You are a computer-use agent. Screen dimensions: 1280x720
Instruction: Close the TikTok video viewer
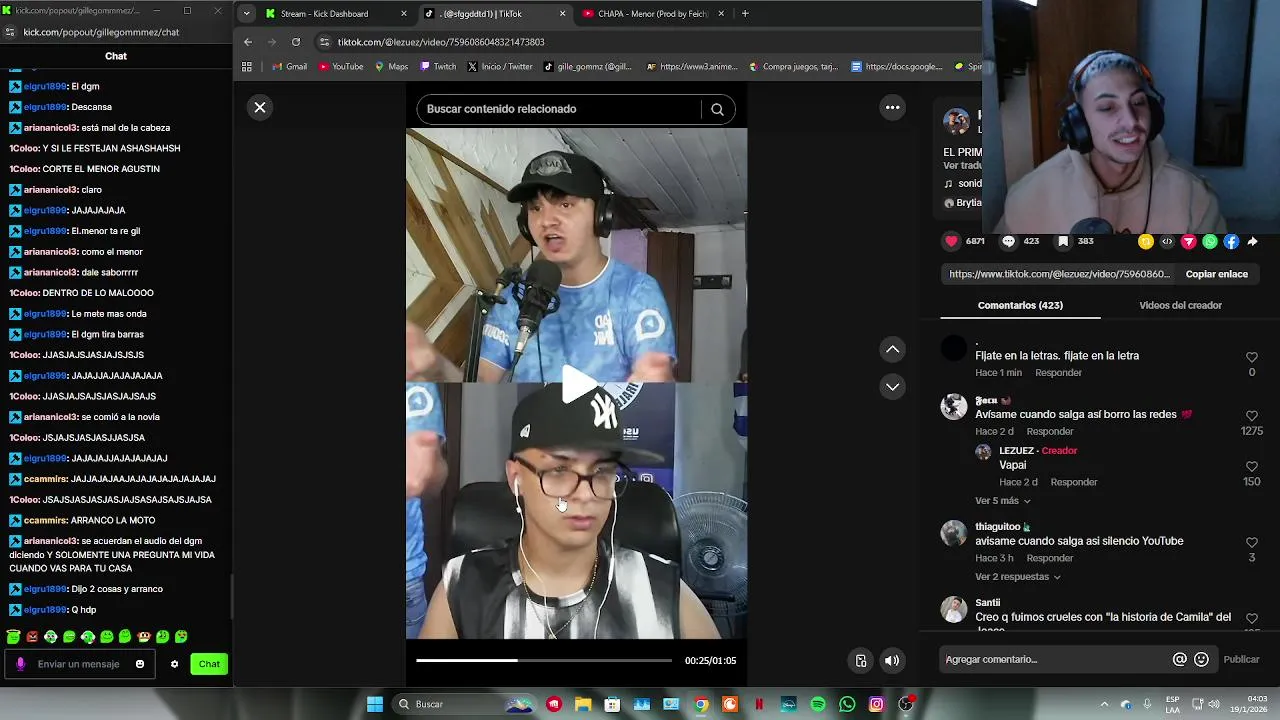coord(260,108)
